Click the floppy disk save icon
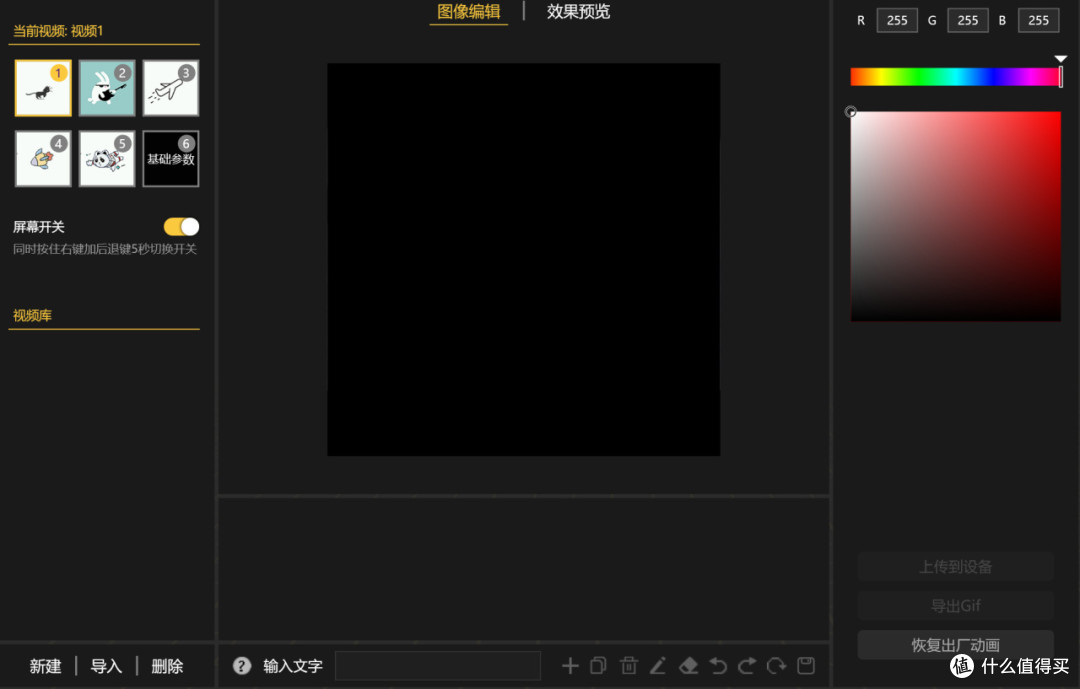Image resolution: width=1080 pixels, height=689 pixels. click(x=806, y=666)
